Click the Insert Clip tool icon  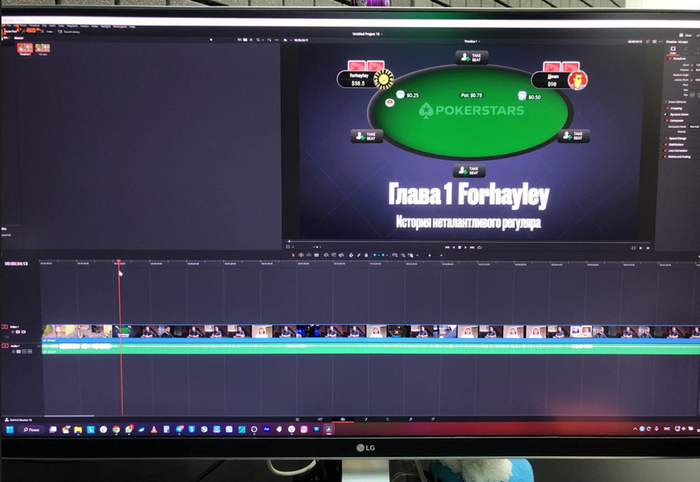326,255
